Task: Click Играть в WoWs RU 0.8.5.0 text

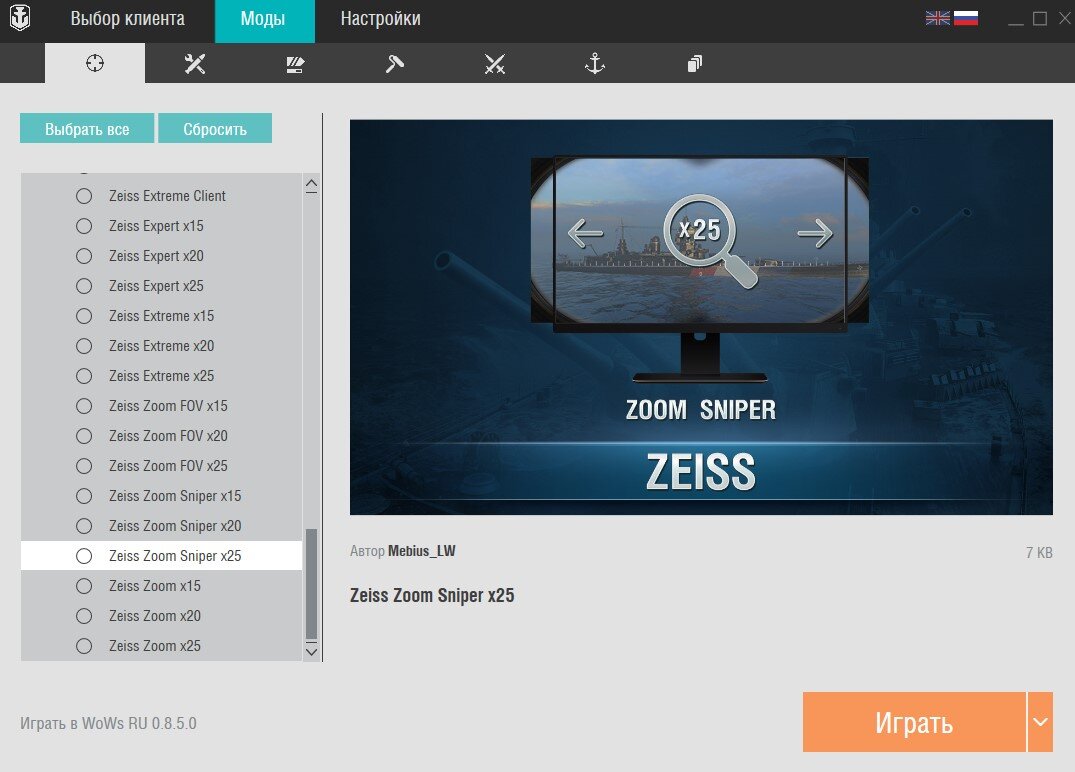Action: (x=108, y=723)
